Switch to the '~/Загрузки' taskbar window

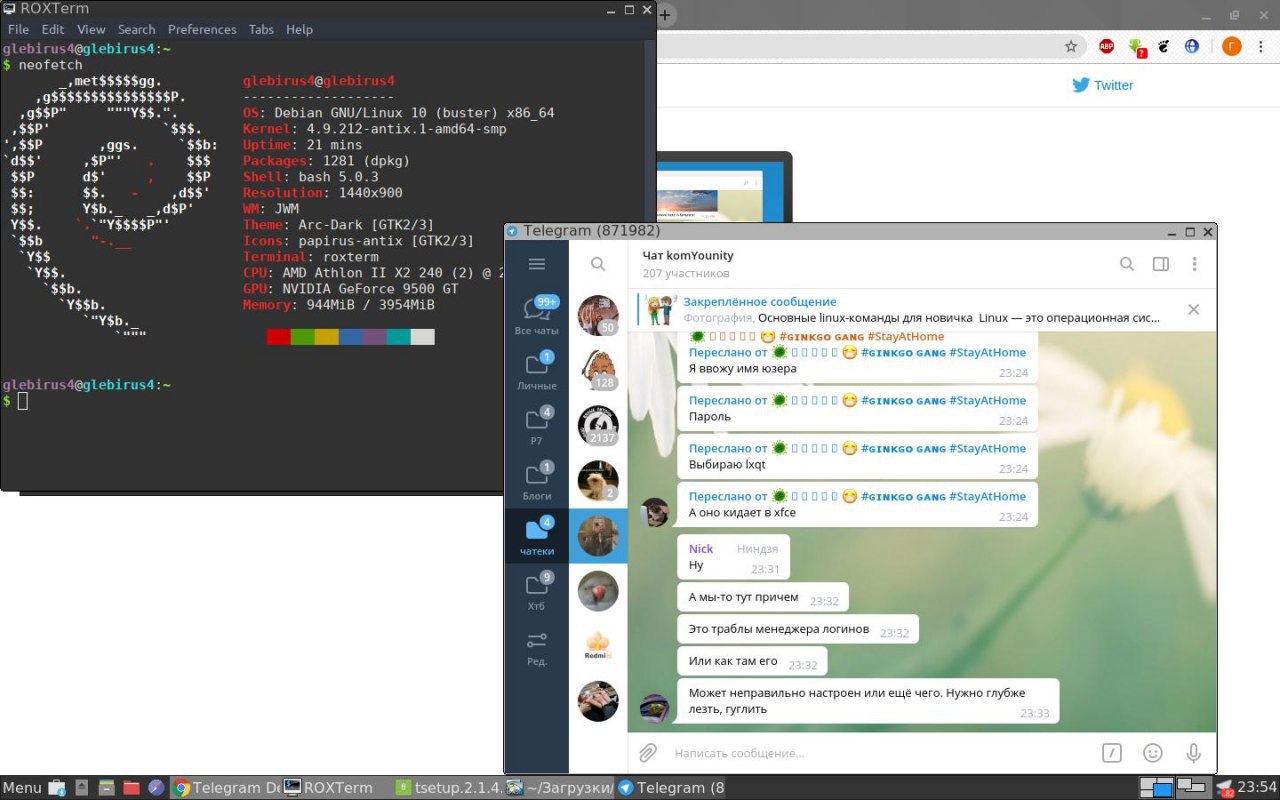point(559,788)
